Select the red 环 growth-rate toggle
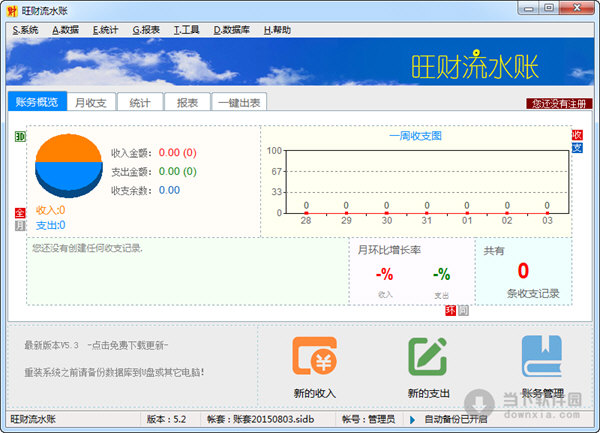 (450, 310)
